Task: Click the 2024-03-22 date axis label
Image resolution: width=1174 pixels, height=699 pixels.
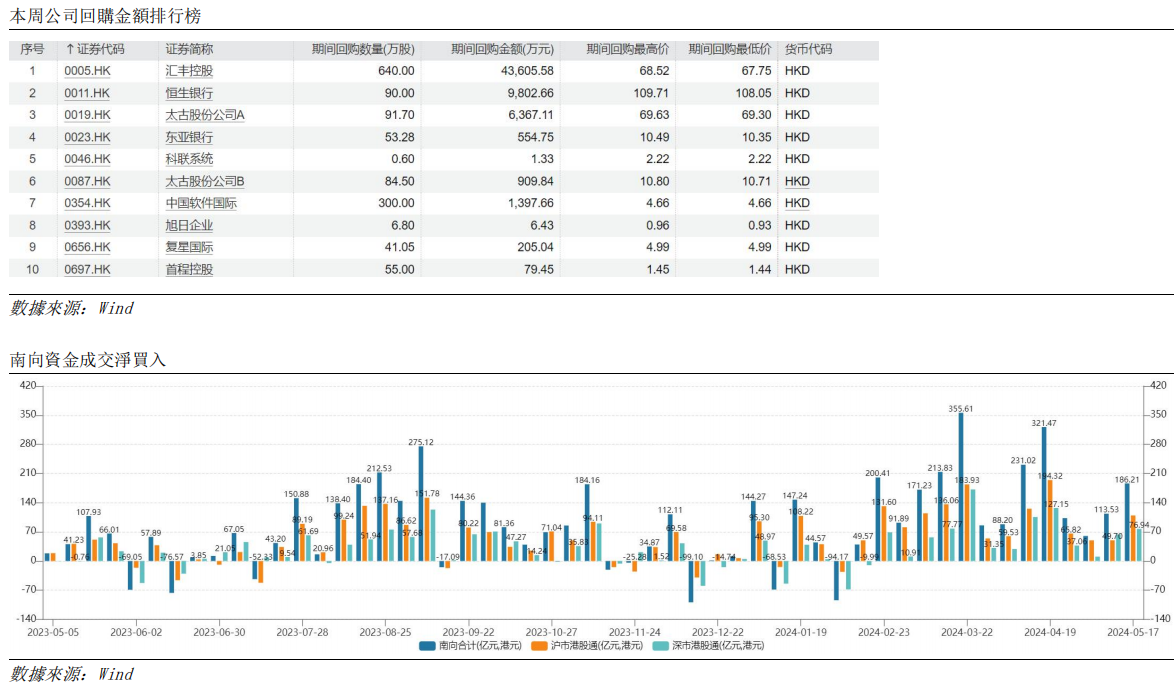Action: point(967,632)
